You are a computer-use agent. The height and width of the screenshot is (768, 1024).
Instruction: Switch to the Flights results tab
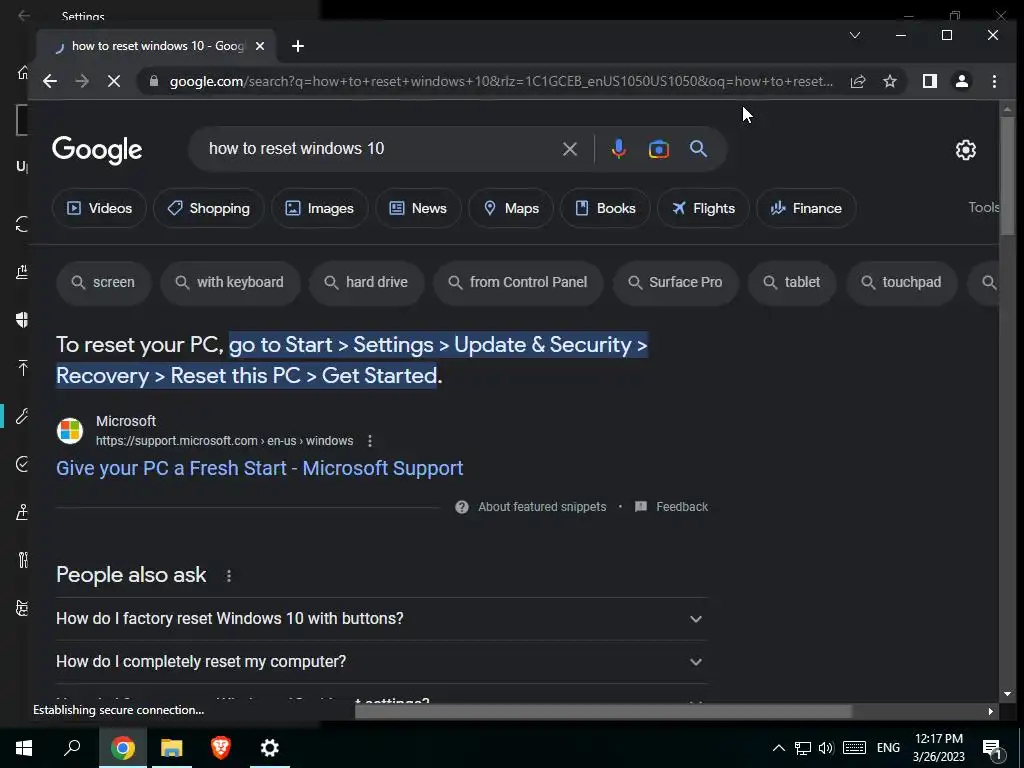tap(703, 208)
